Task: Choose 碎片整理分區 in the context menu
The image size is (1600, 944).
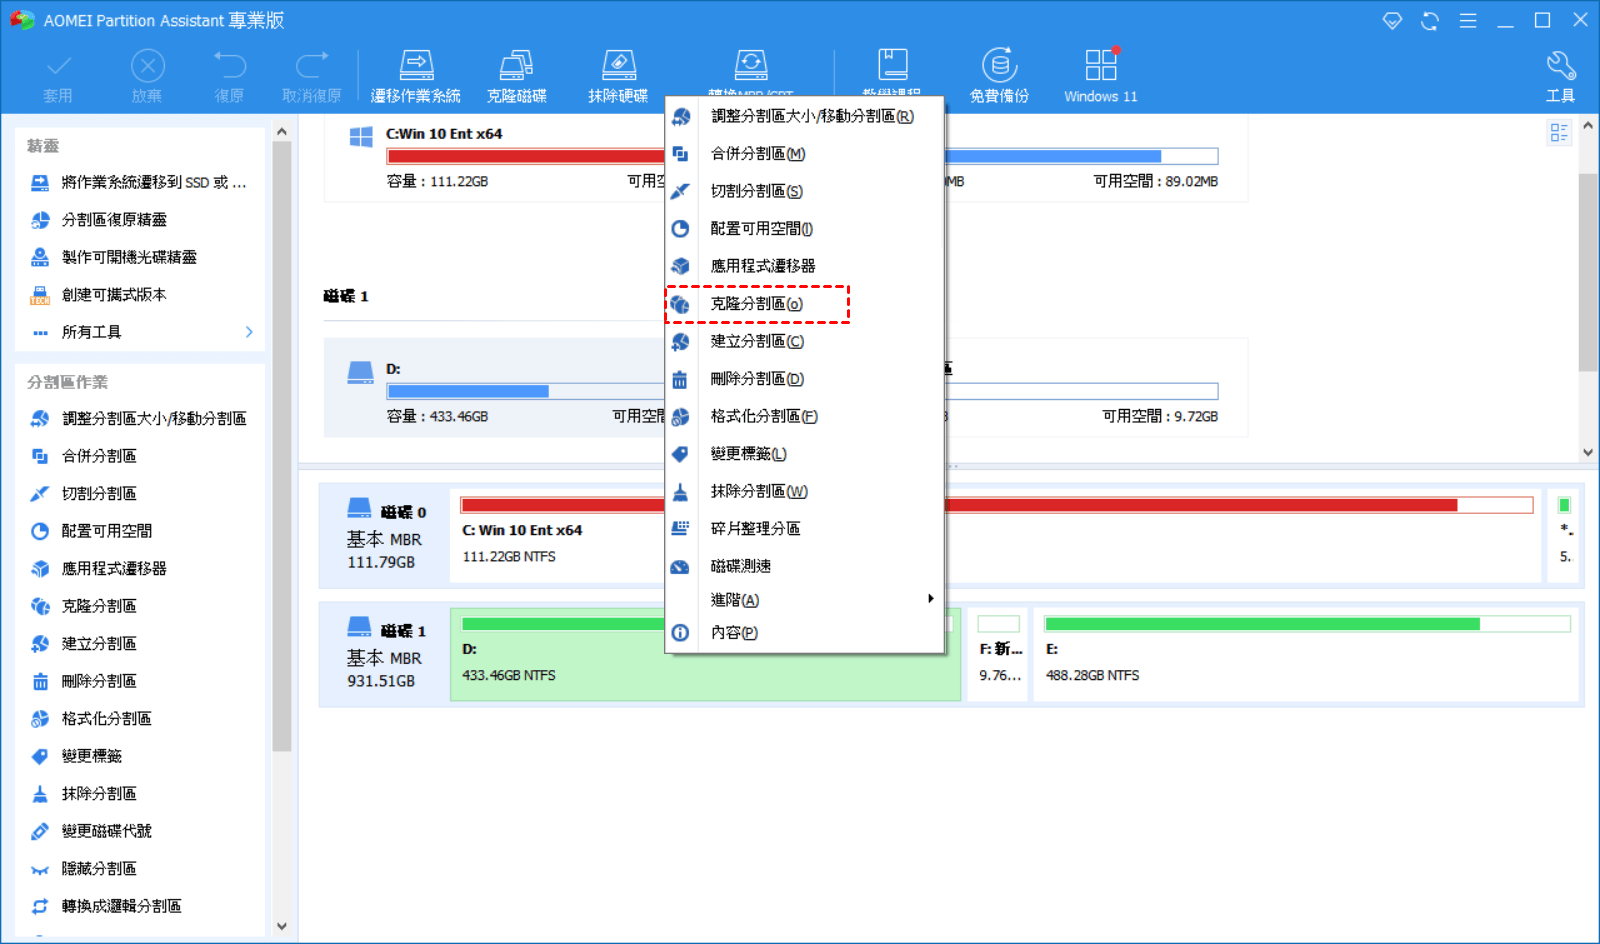Action: click(805, 529)
